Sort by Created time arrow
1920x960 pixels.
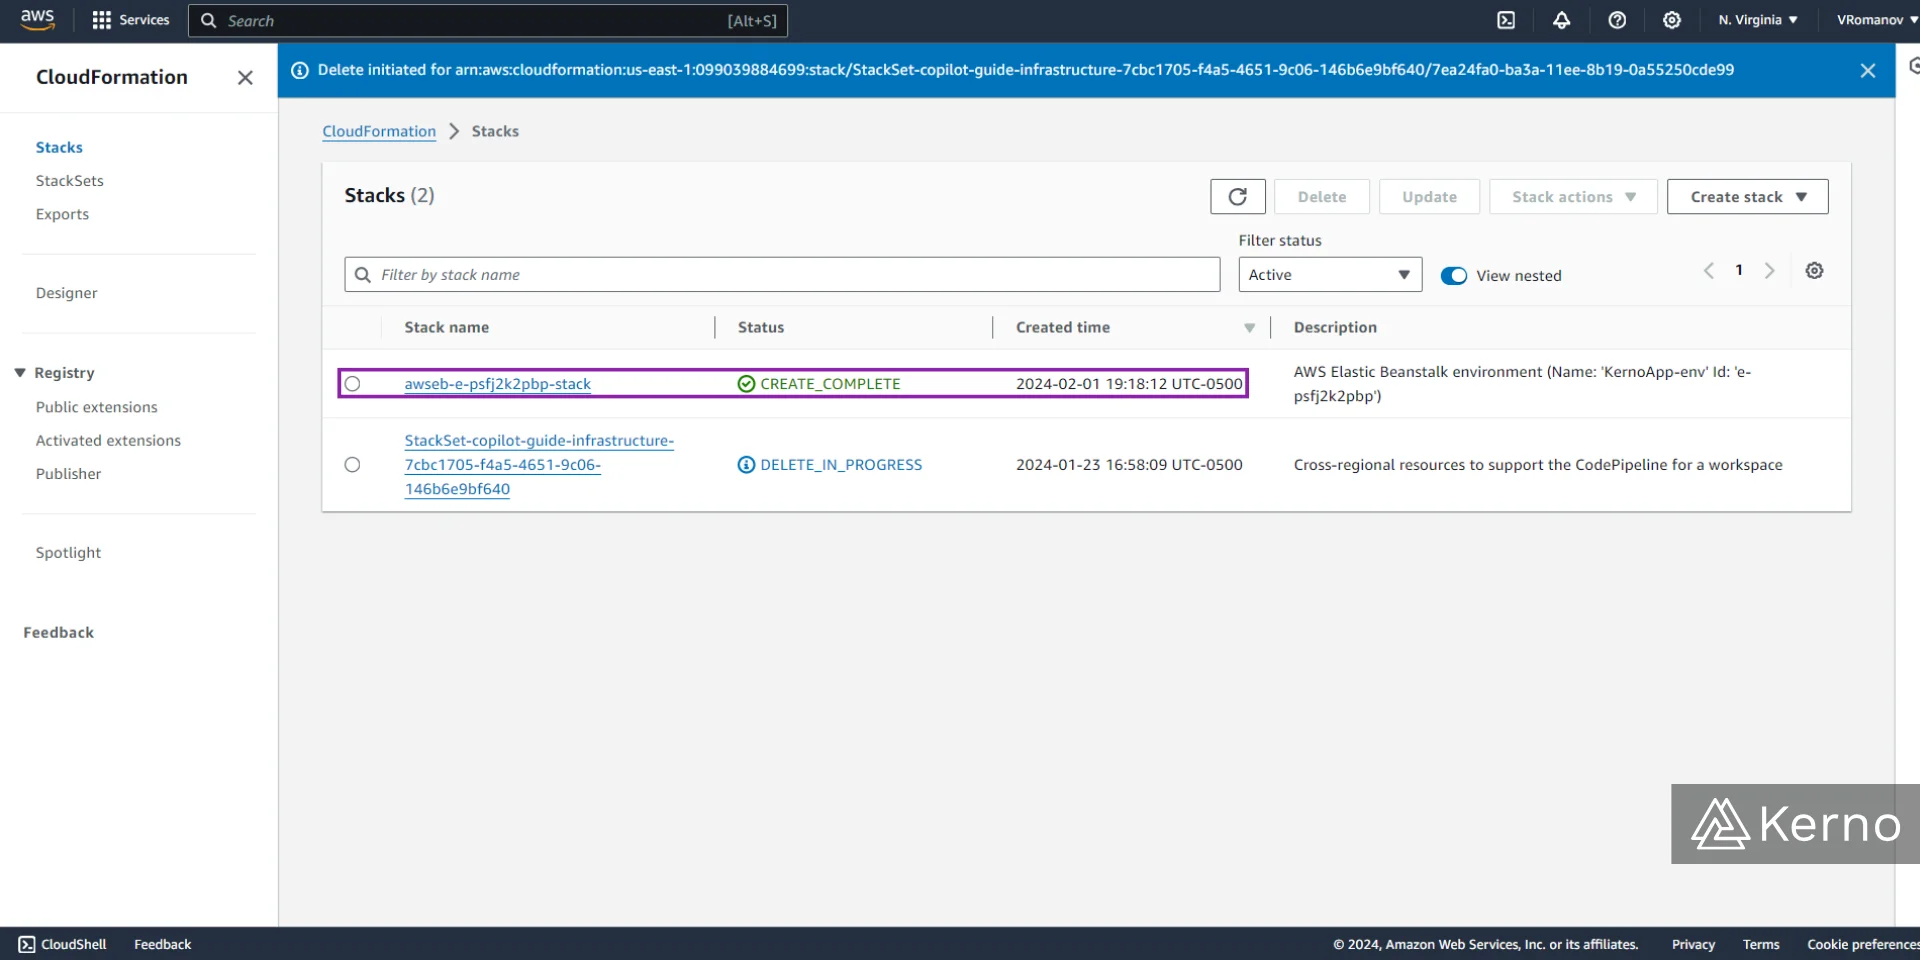coord(1250,328)
